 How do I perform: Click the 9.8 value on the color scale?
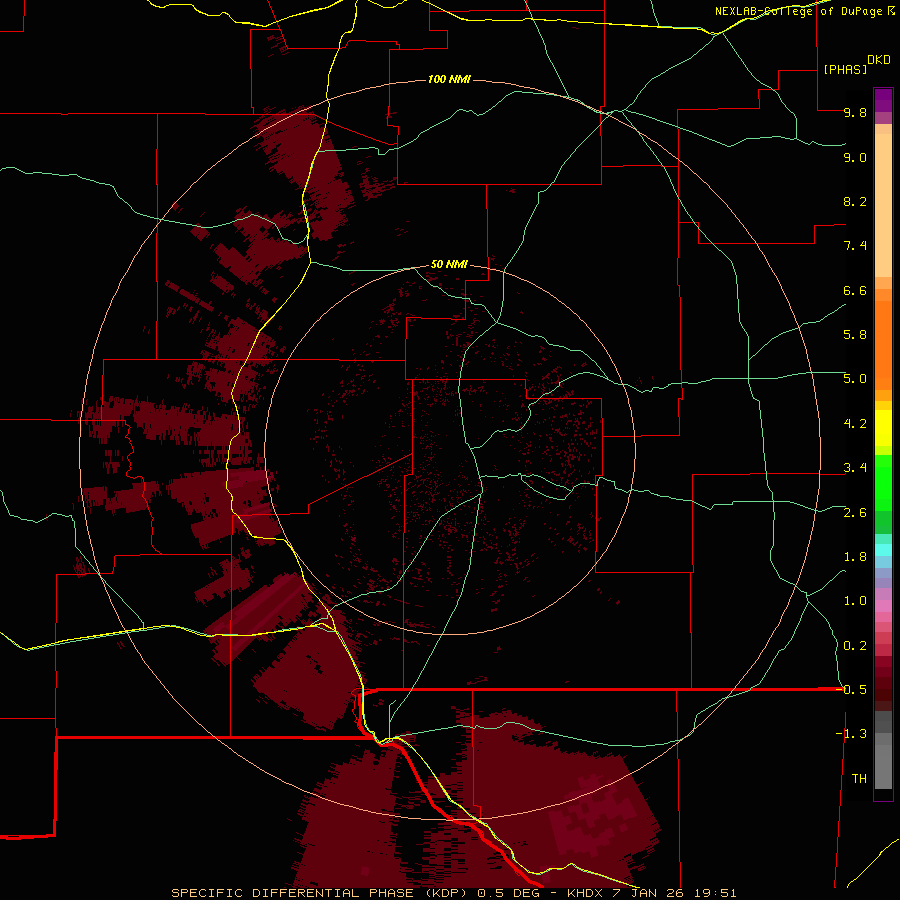point(855,112)
